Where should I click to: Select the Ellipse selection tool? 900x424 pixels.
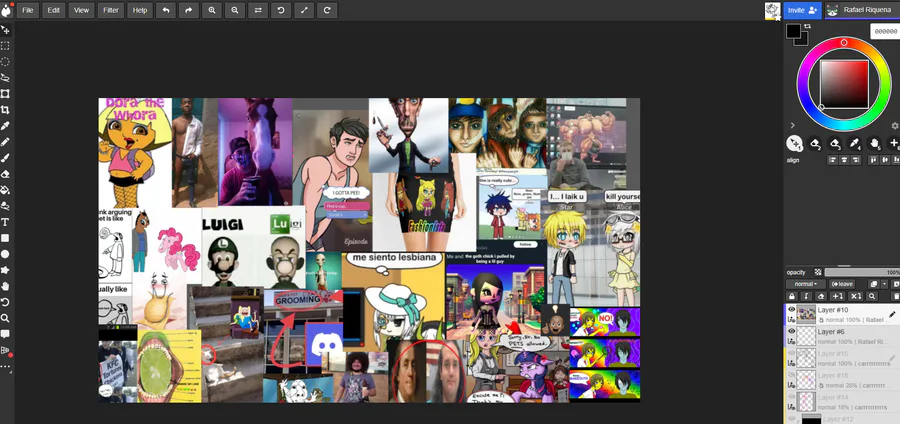tap(5, 62)
